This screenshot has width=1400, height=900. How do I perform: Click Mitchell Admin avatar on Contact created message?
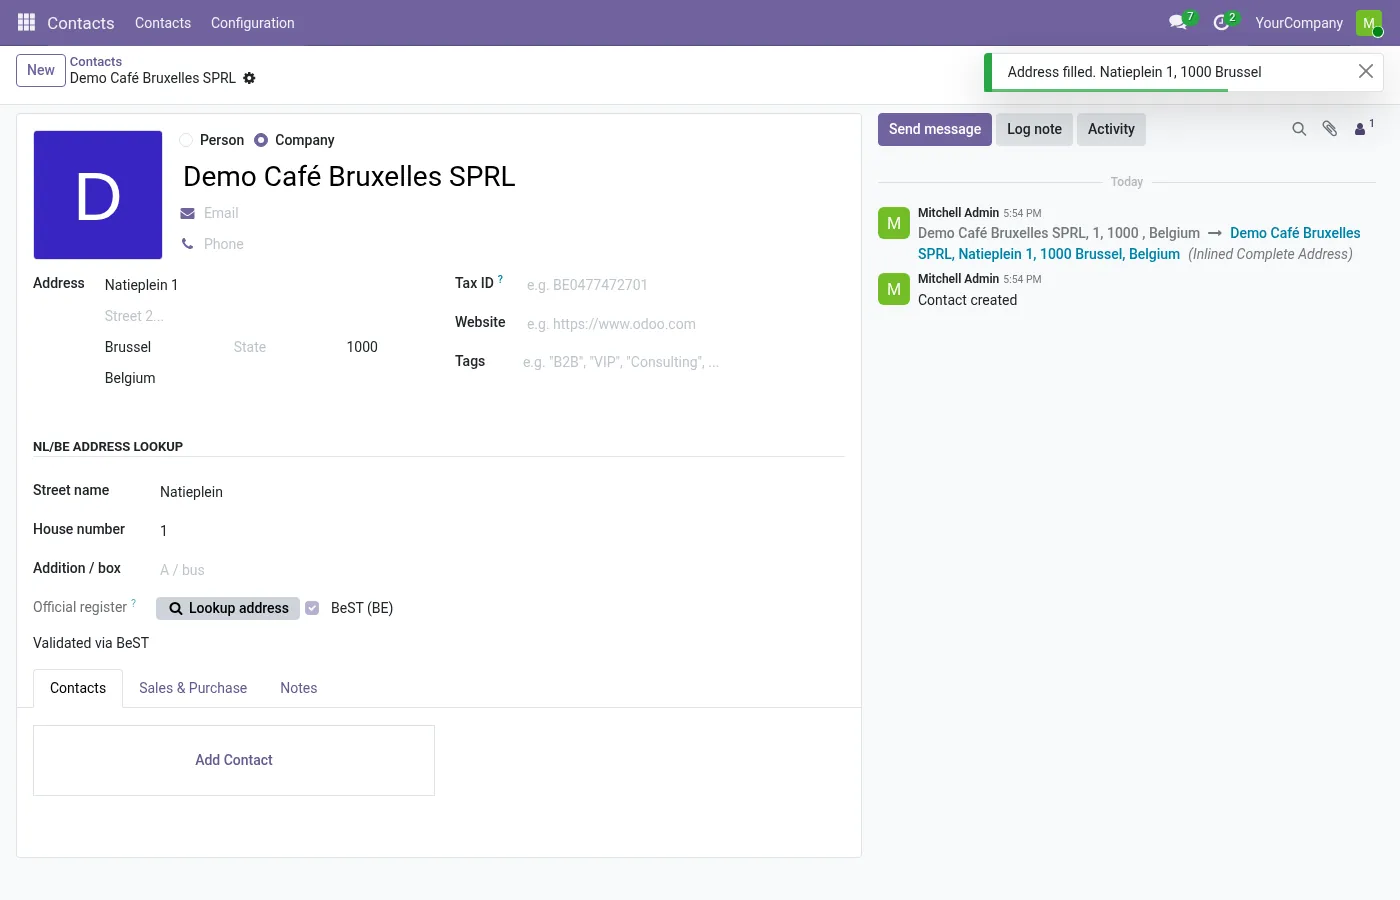pos(894,289)
